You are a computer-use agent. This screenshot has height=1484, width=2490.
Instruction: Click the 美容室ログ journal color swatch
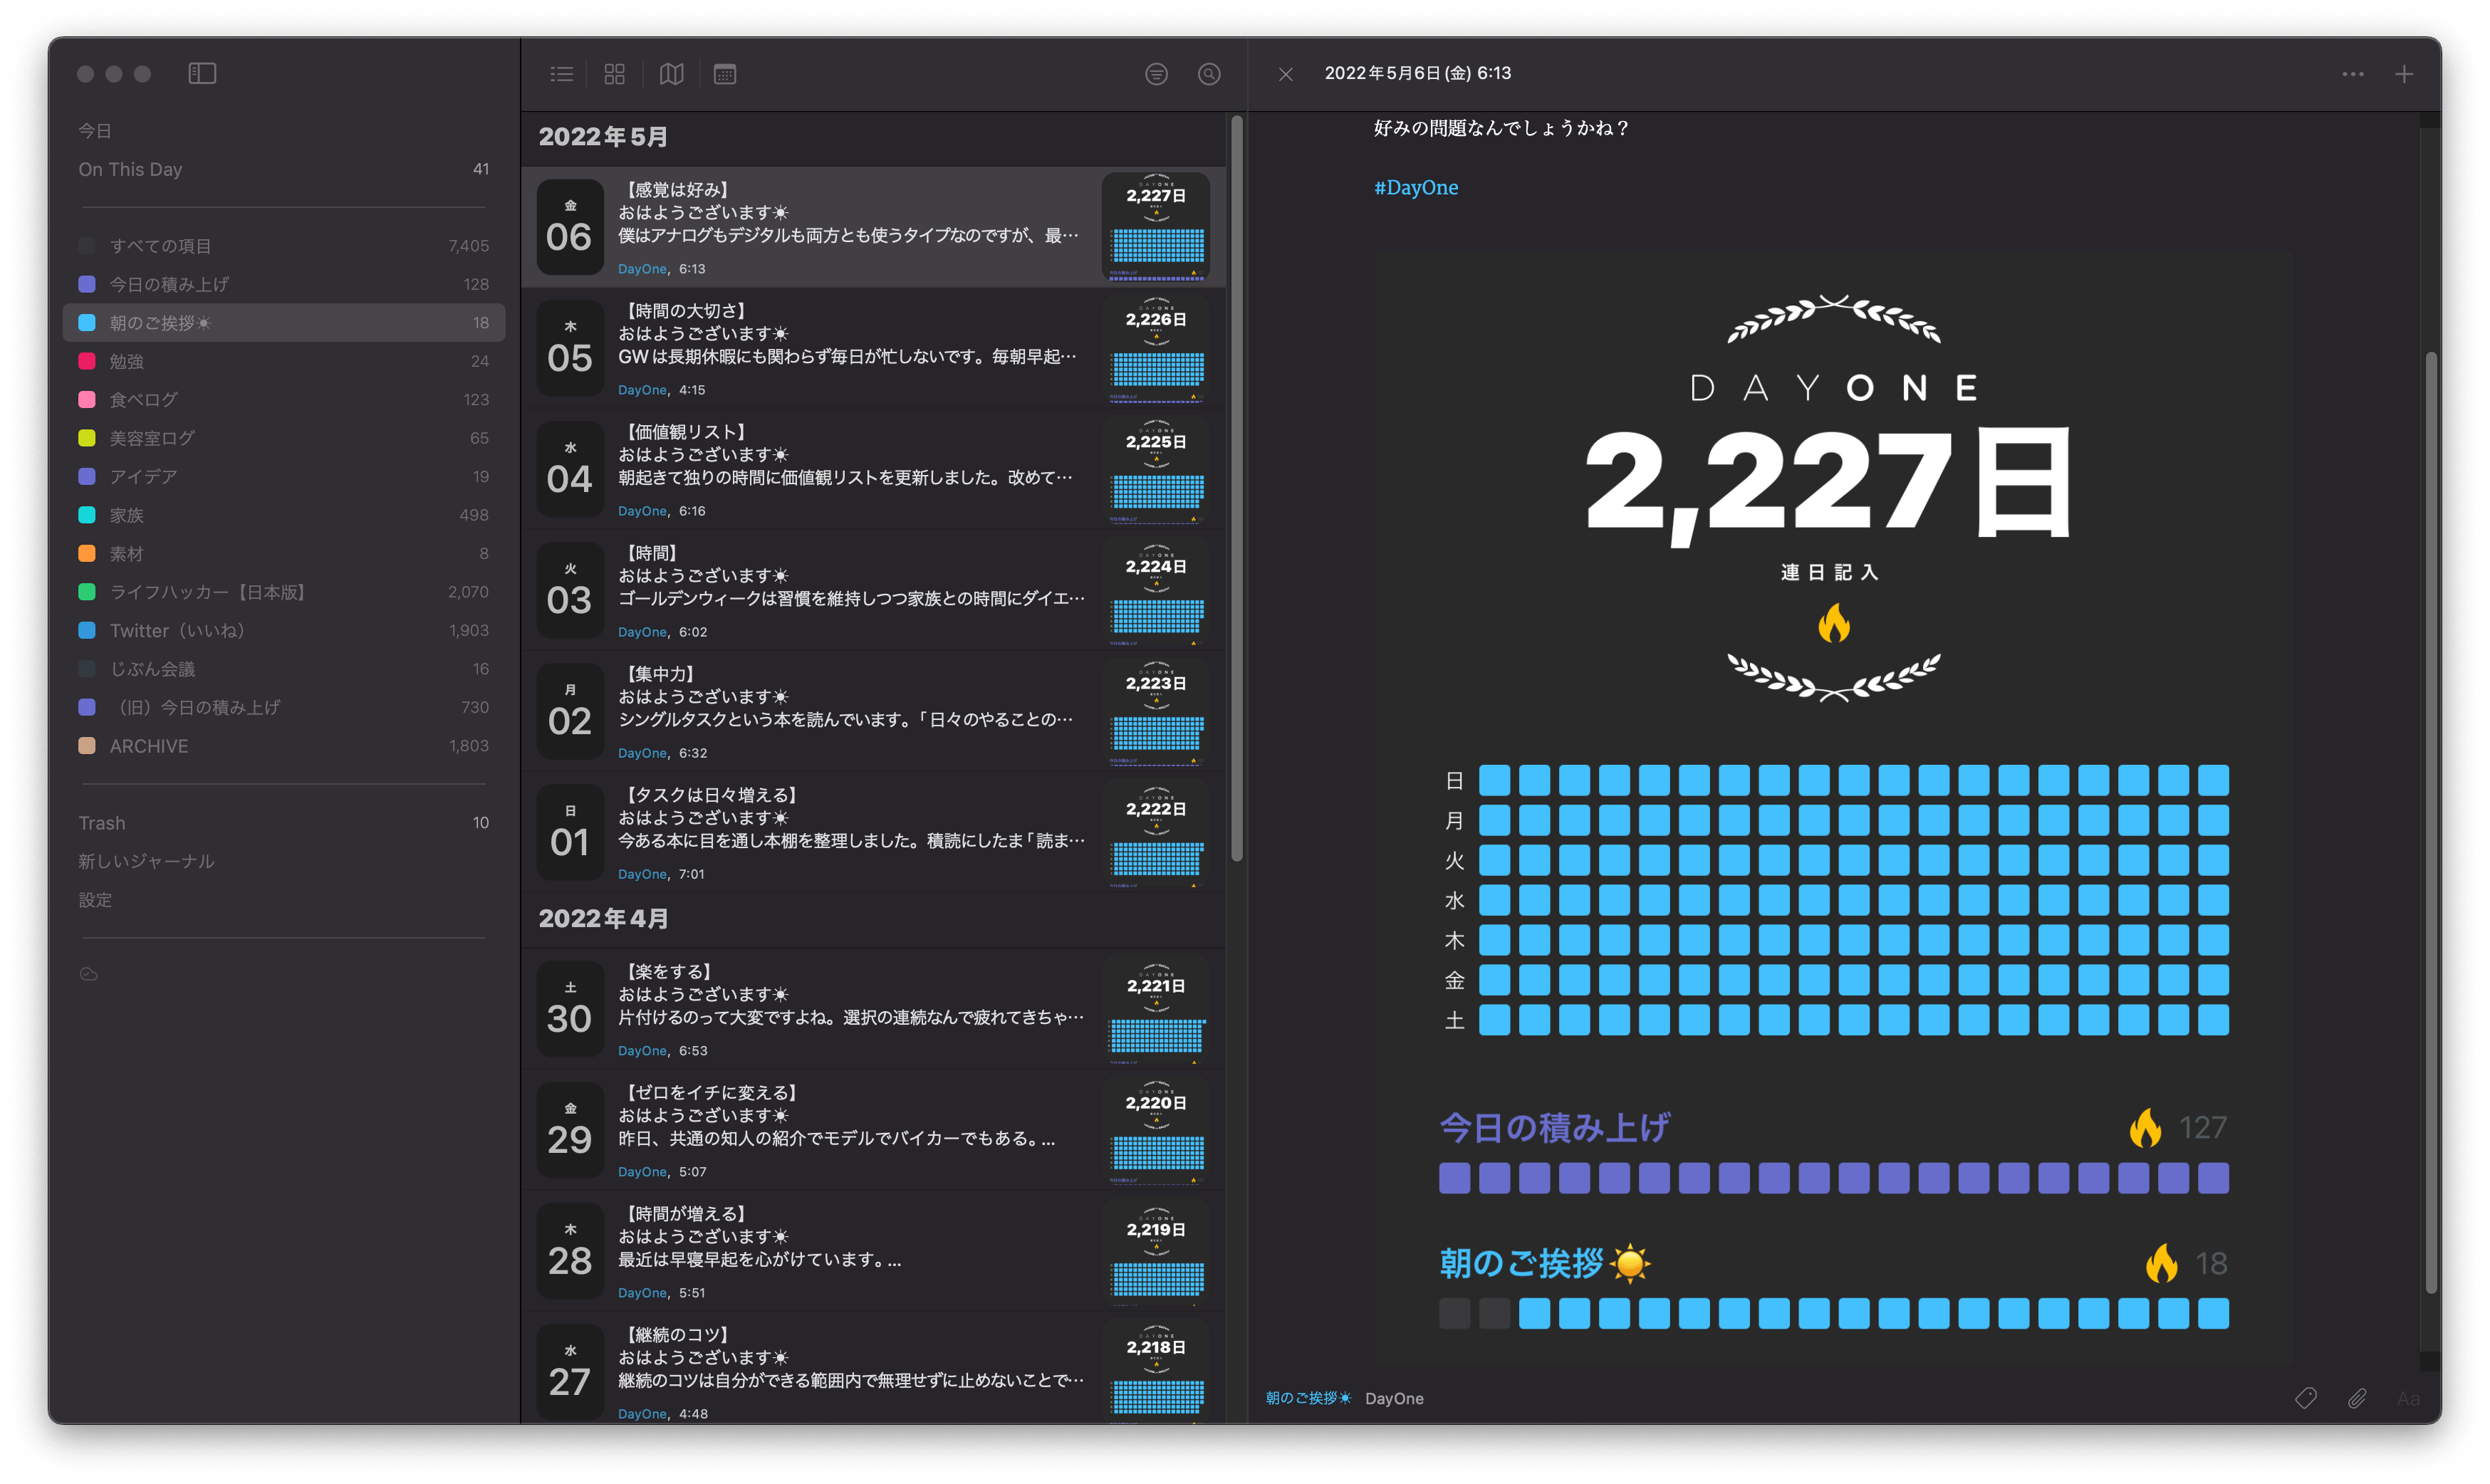click(x=87, y=438)
